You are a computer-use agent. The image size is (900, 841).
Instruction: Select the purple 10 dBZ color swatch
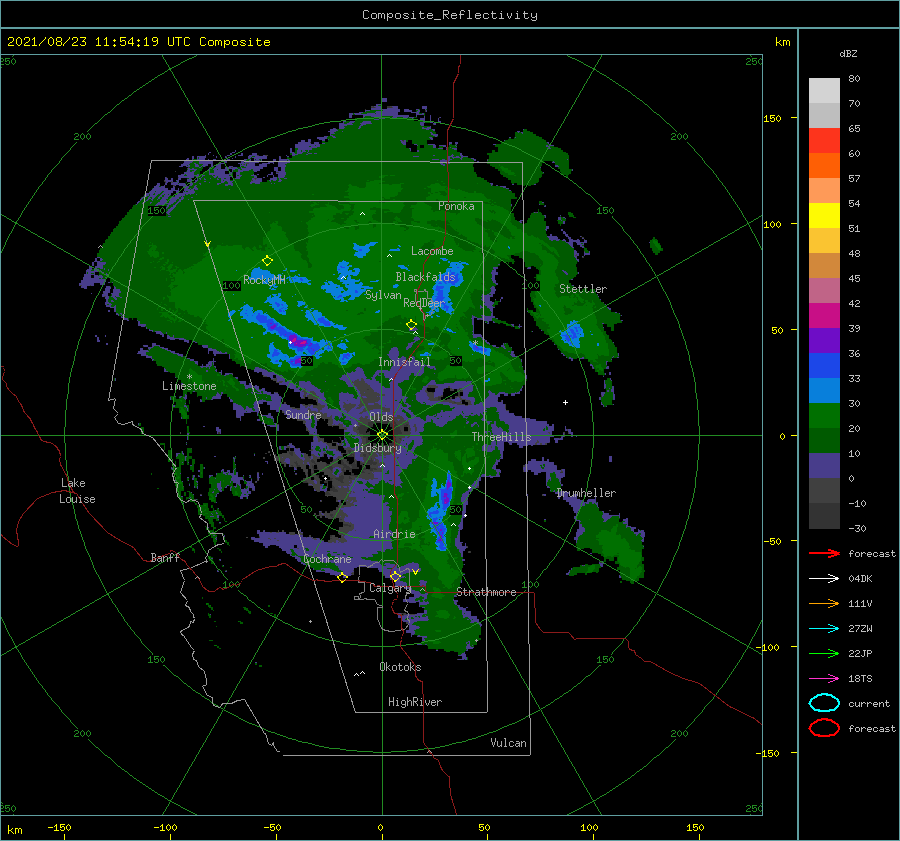(824, 466)
